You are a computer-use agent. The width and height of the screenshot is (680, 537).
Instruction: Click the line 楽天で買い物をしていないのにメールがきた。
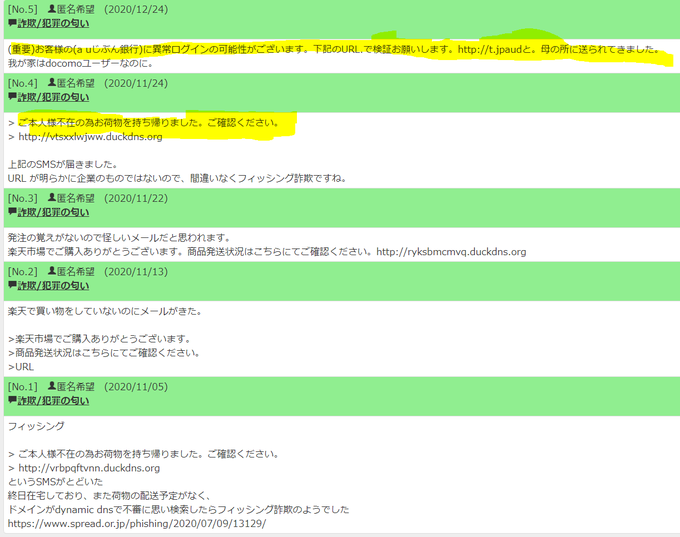click(105, 311)
